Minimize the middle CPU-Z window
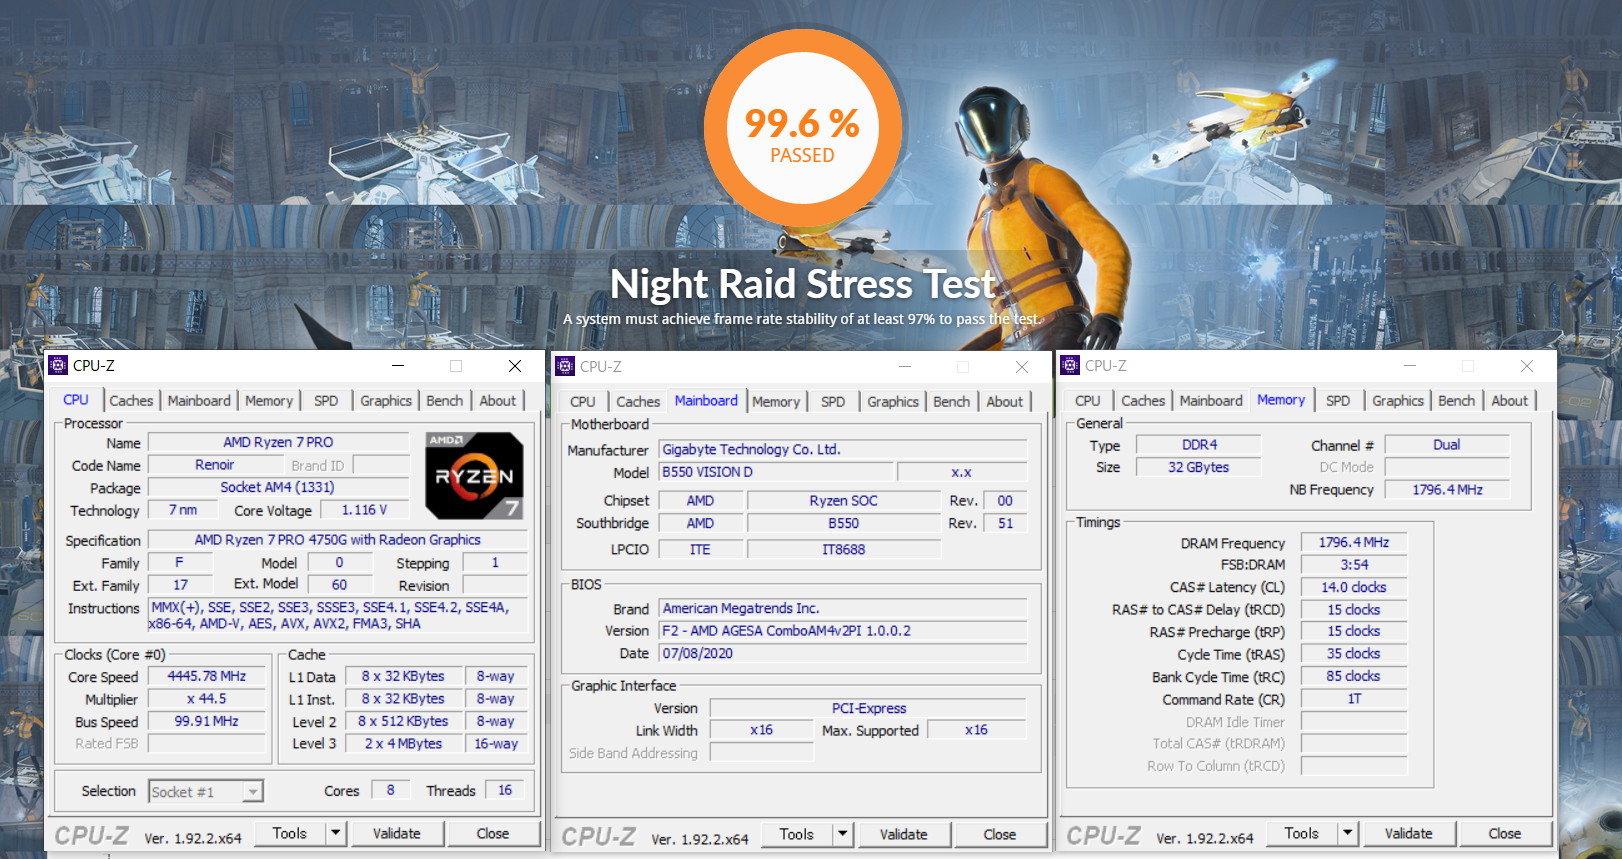1622x859 pixels. tap(904, 367)
